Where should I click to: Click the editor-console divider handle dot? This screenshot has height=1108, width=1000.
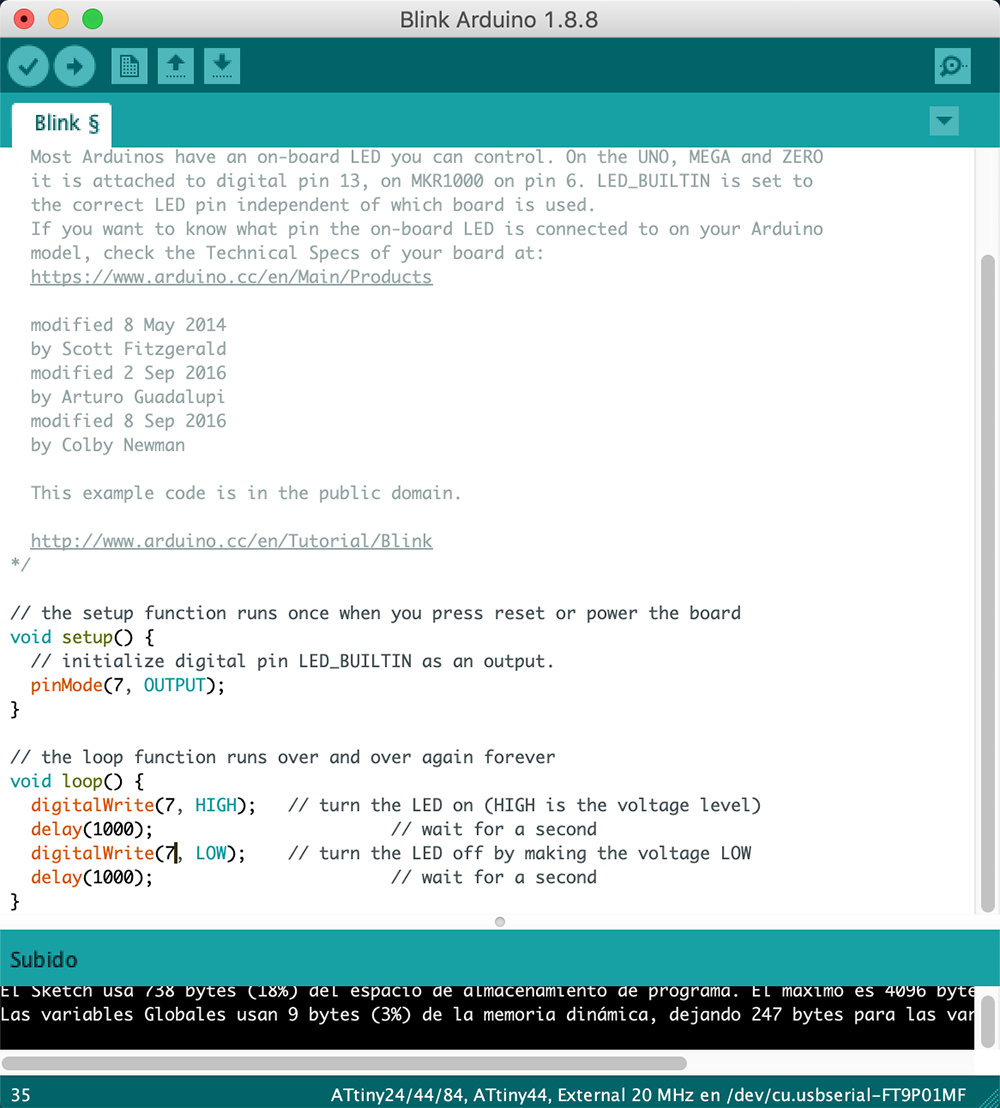coord(500,921)
